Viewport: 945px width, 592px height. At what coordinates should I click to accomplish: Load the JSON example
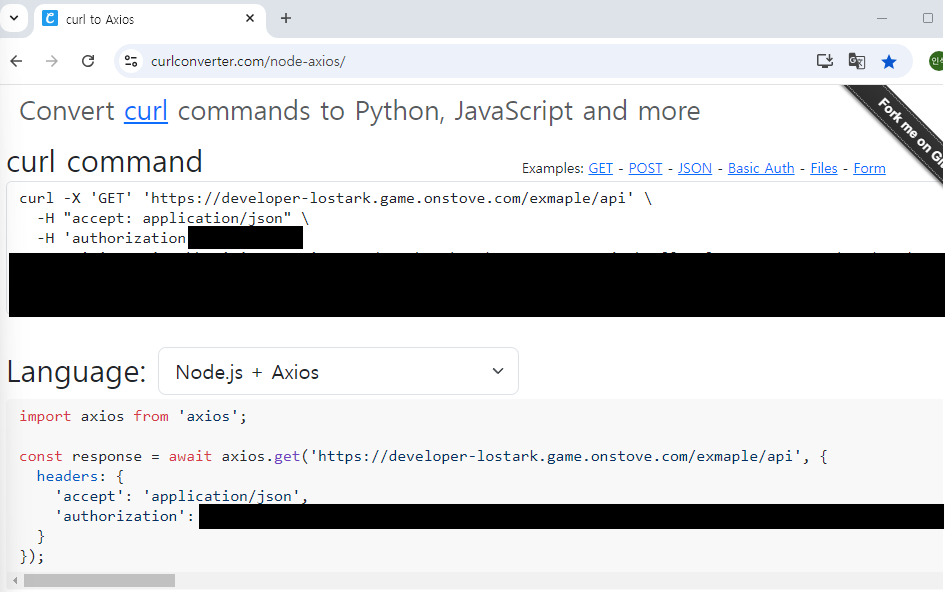pos(694,168)
